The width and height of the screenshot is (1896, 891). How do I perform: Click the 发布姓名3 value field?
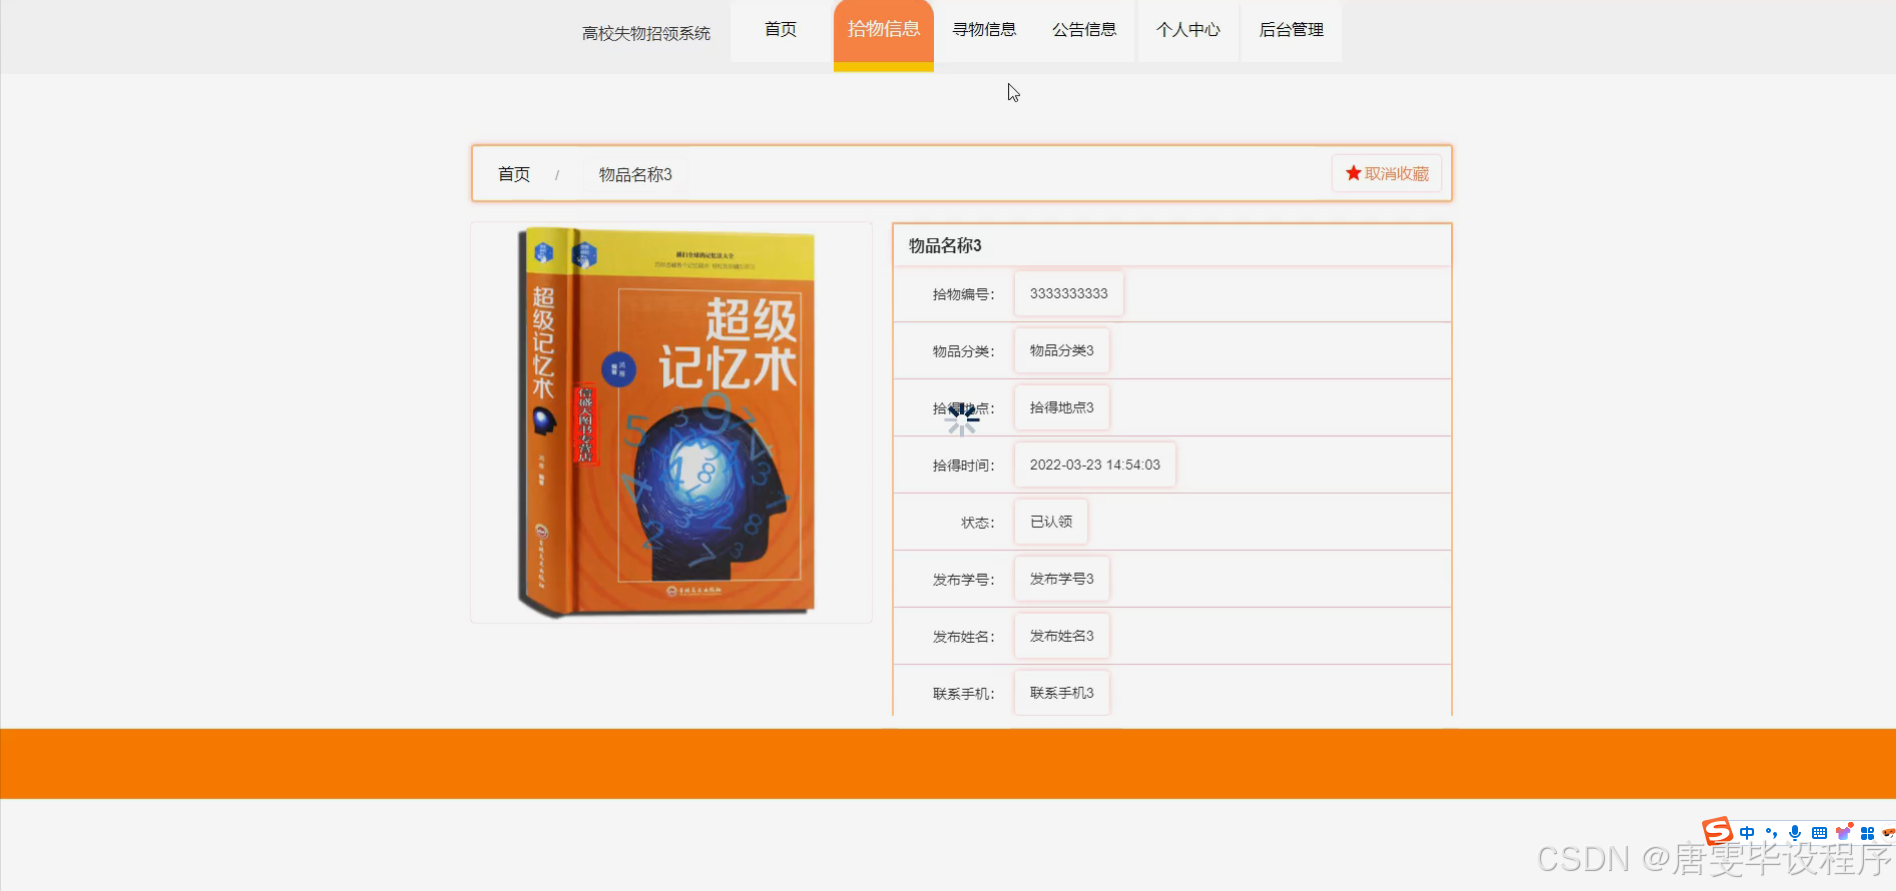click(x=1062, y=636)
